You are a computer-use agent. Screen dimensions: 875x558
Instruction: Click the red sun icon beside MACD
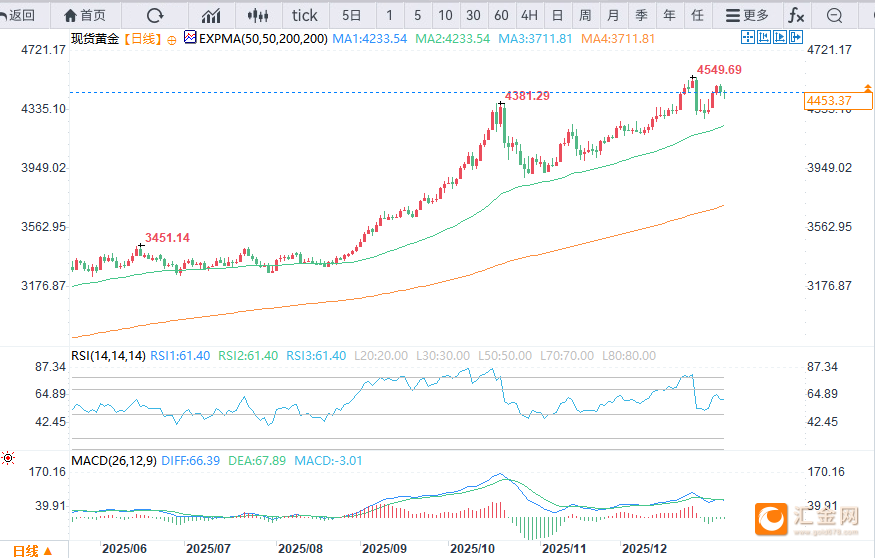(9, 458)
